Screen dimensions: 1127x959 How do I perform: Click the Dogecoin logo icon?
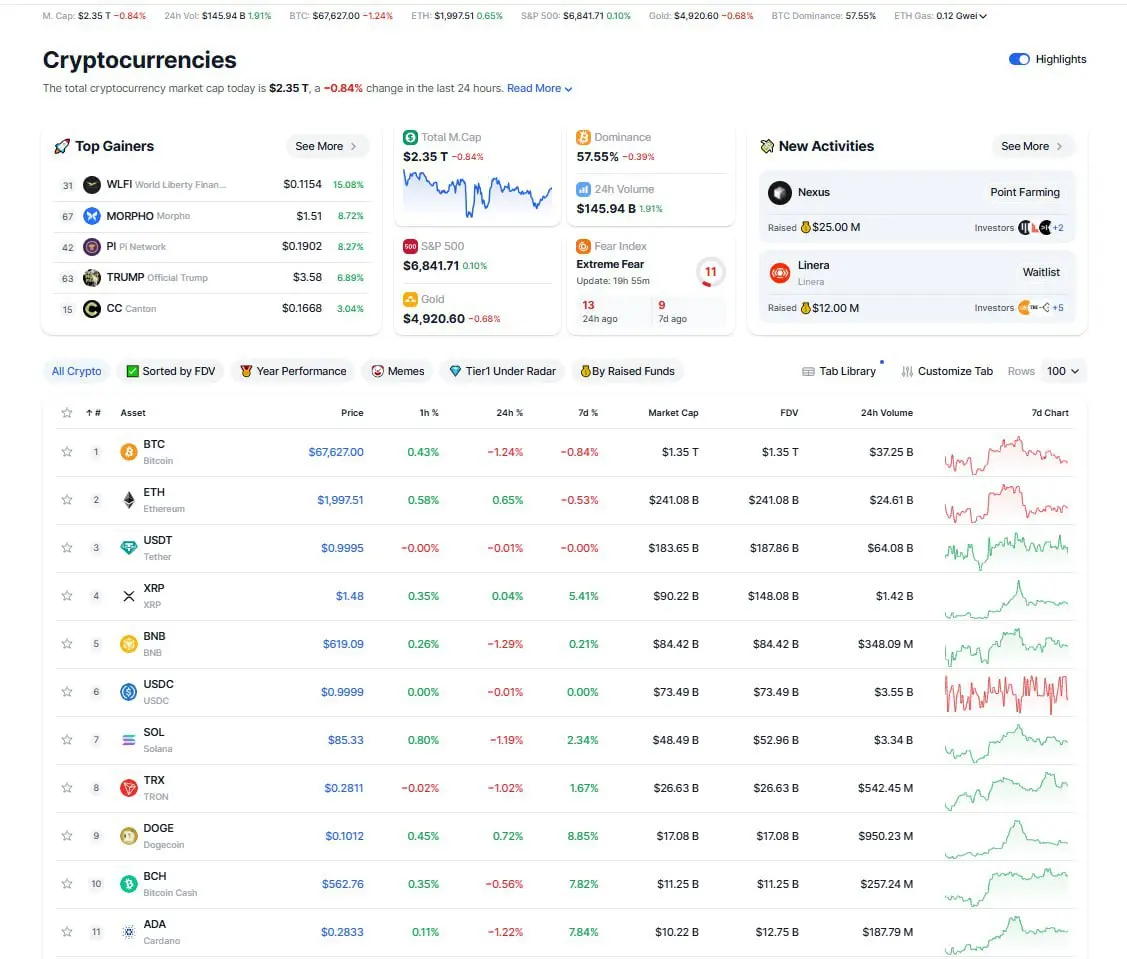tap(129, 835)
